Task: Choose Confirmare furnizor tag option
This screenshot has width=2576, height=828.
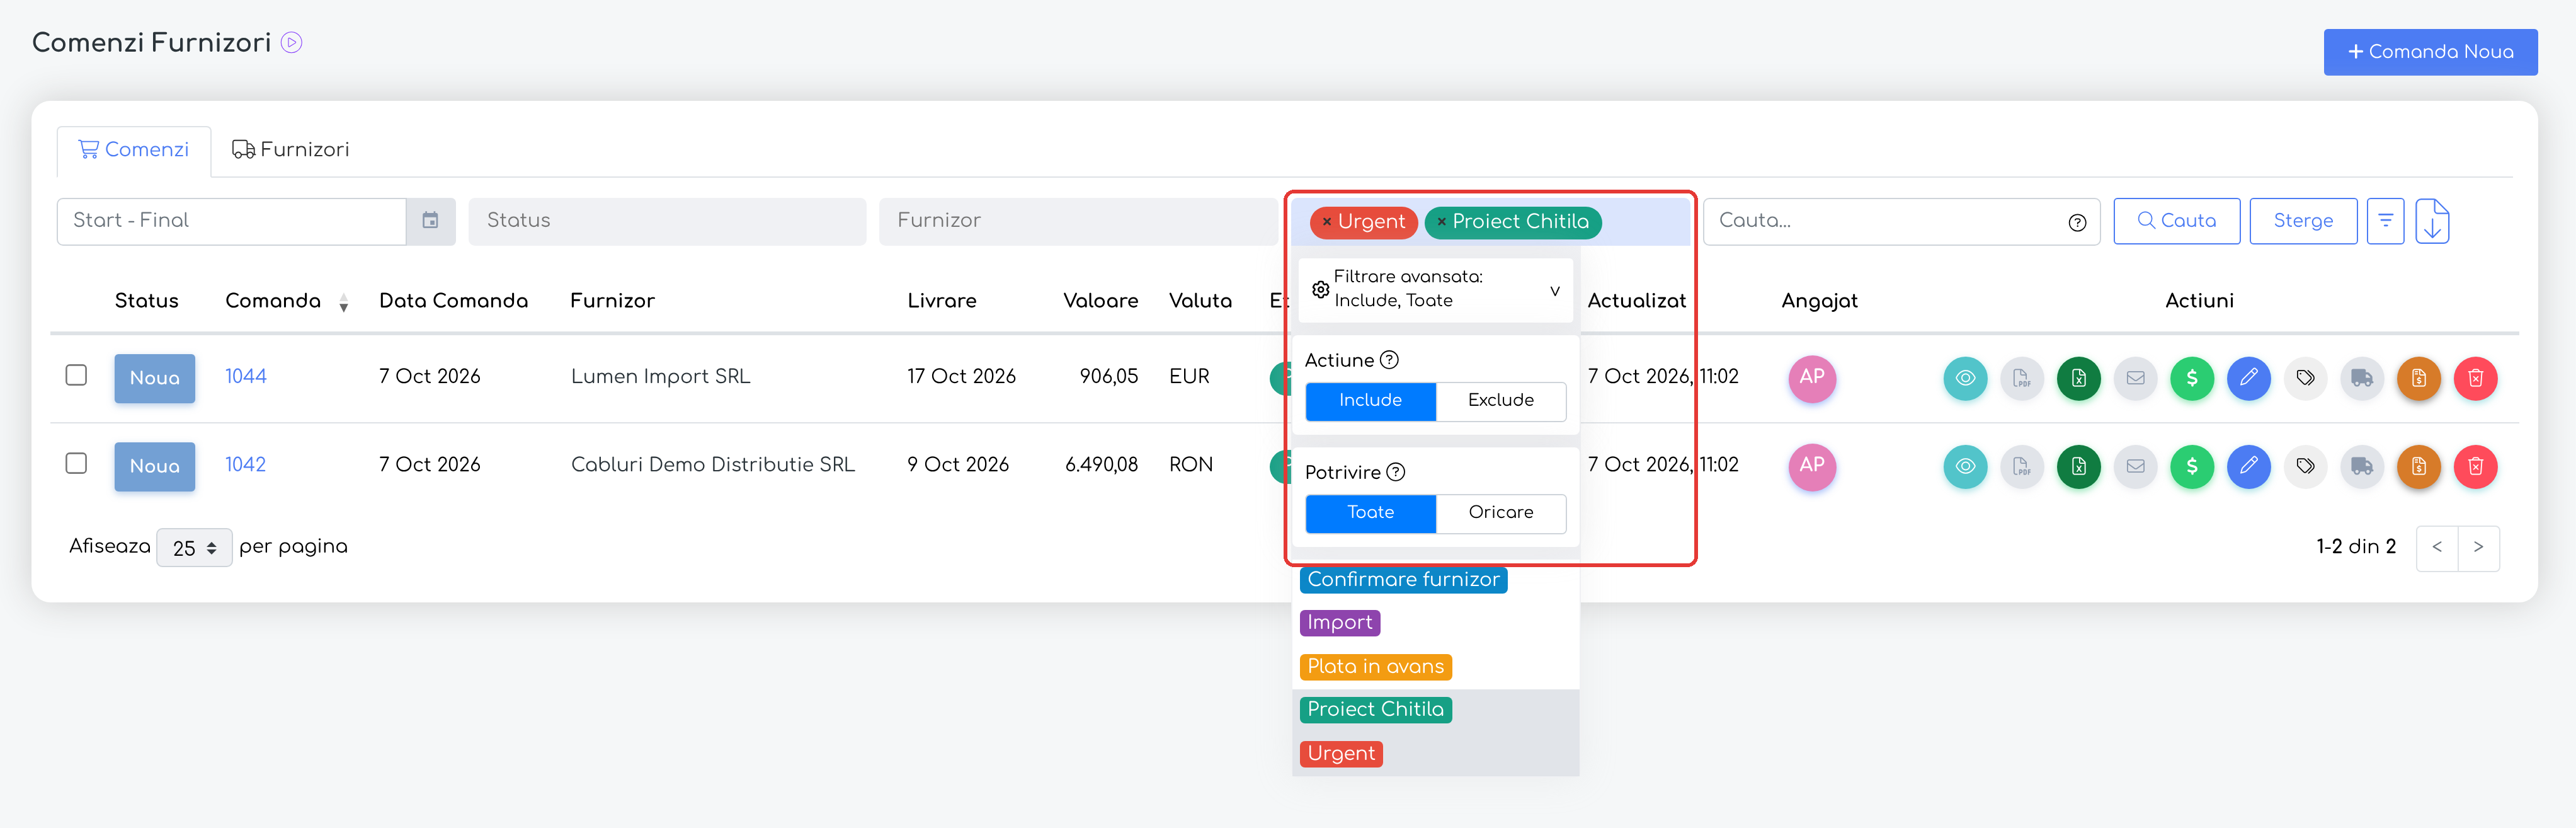Action: 1403,580
